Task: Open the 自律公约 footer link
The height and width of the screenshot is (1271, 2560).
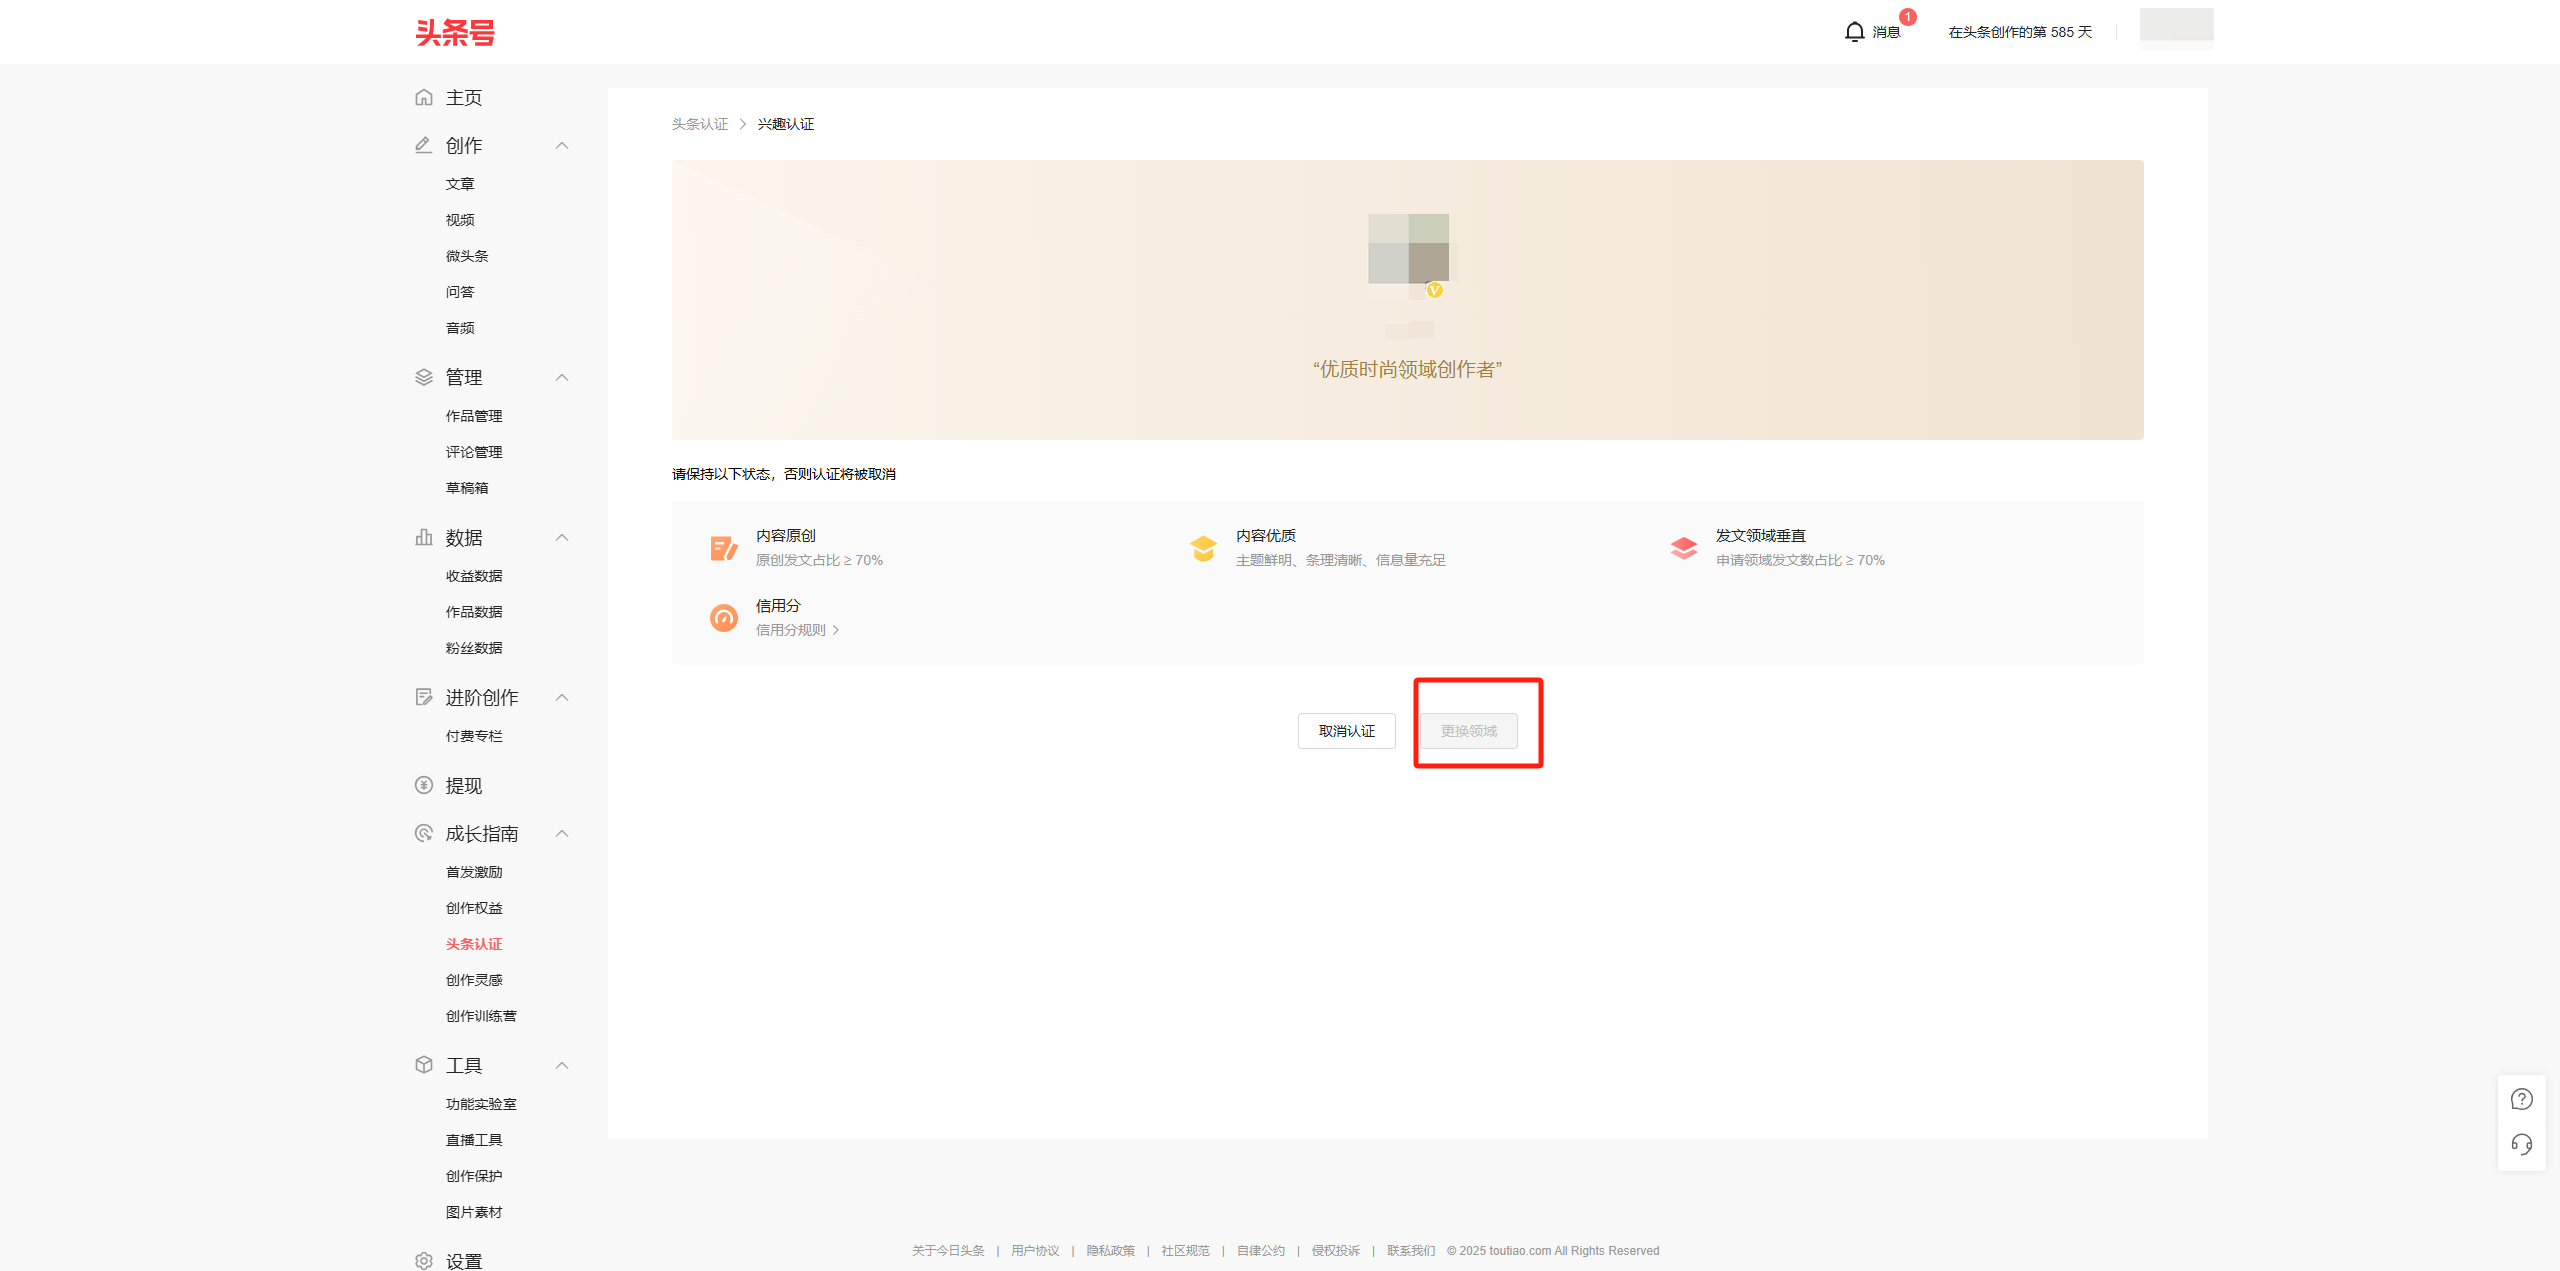Action: [x=1260, y=1251]
